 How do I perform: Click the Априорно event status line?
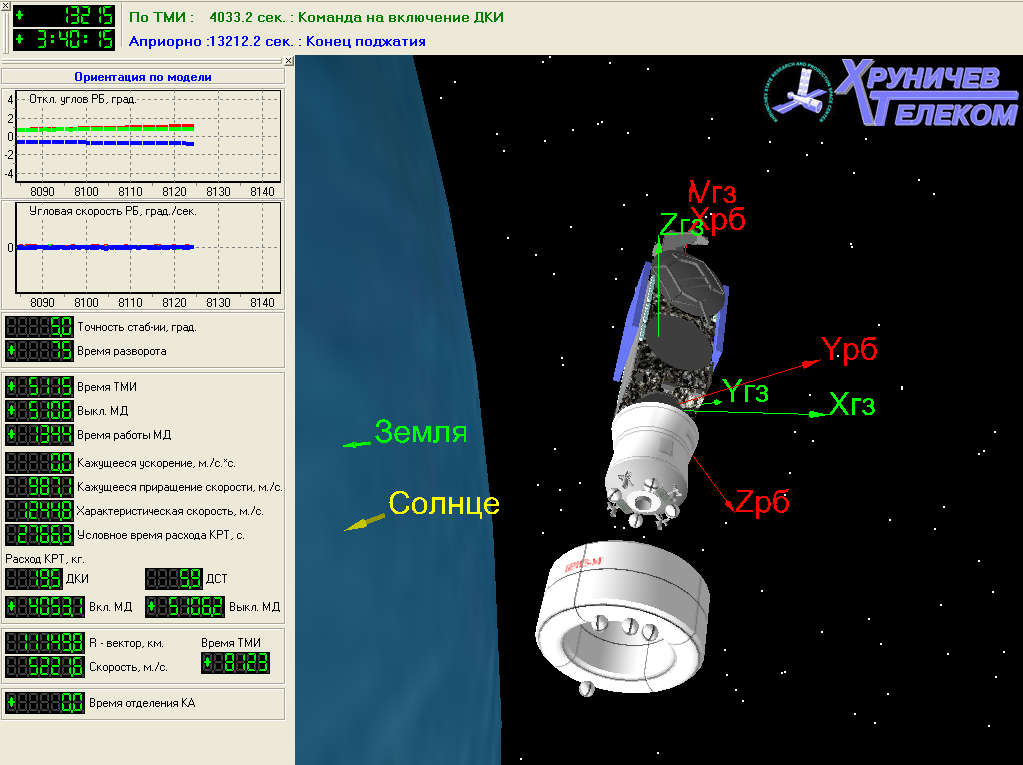(x=277, y=41)
